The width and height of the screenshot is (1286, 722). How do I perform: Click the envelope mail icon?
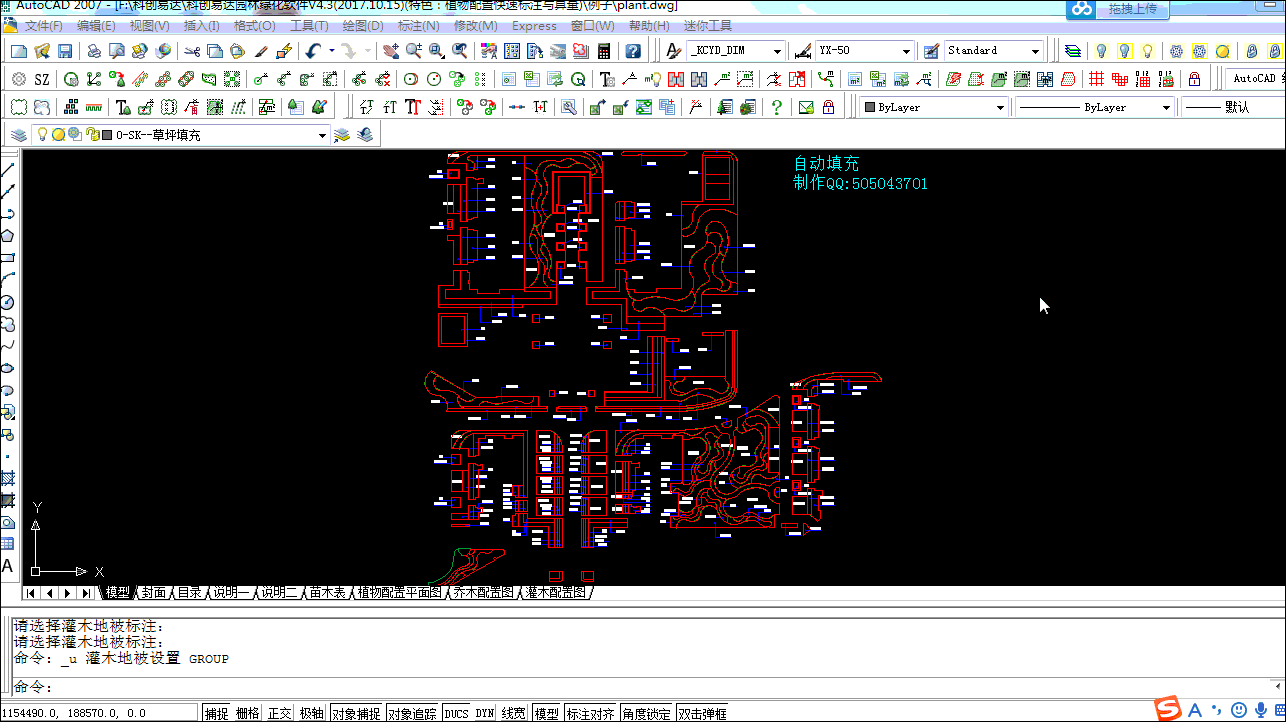click(806, 107)
